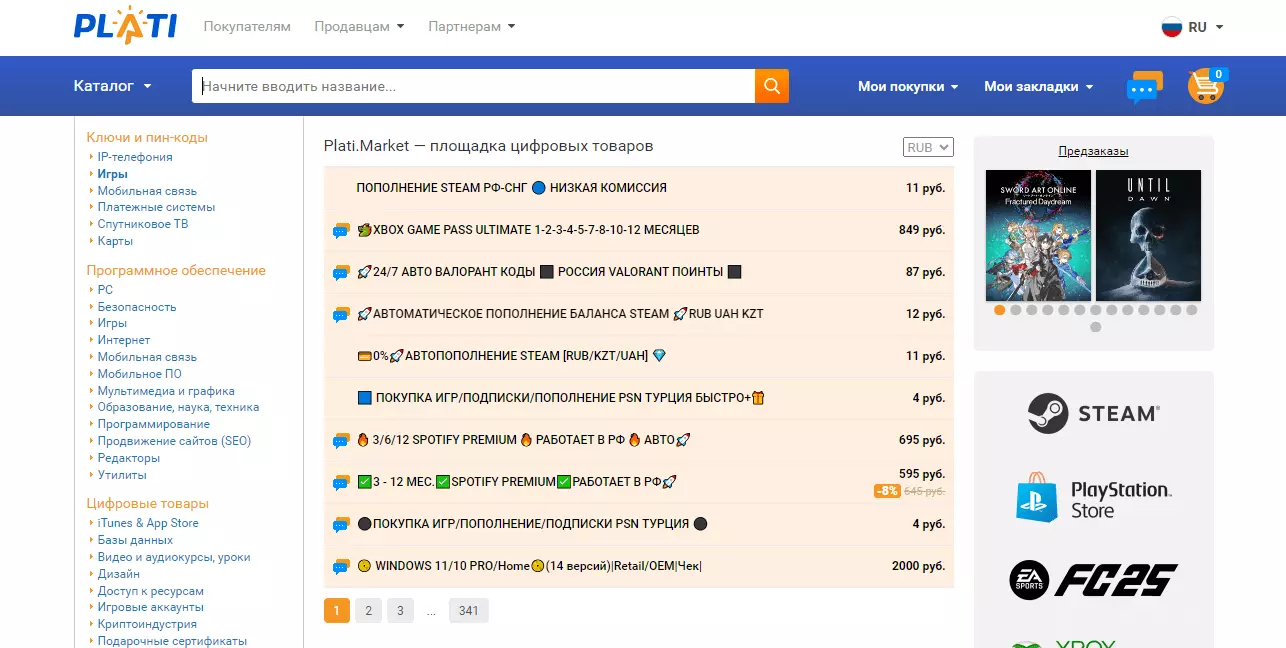This screenshot has width=1286, height=648.
Task: Click chat icon beside WINDOWS 11/10 PRO/Home
Action: (x=341, y=567)
